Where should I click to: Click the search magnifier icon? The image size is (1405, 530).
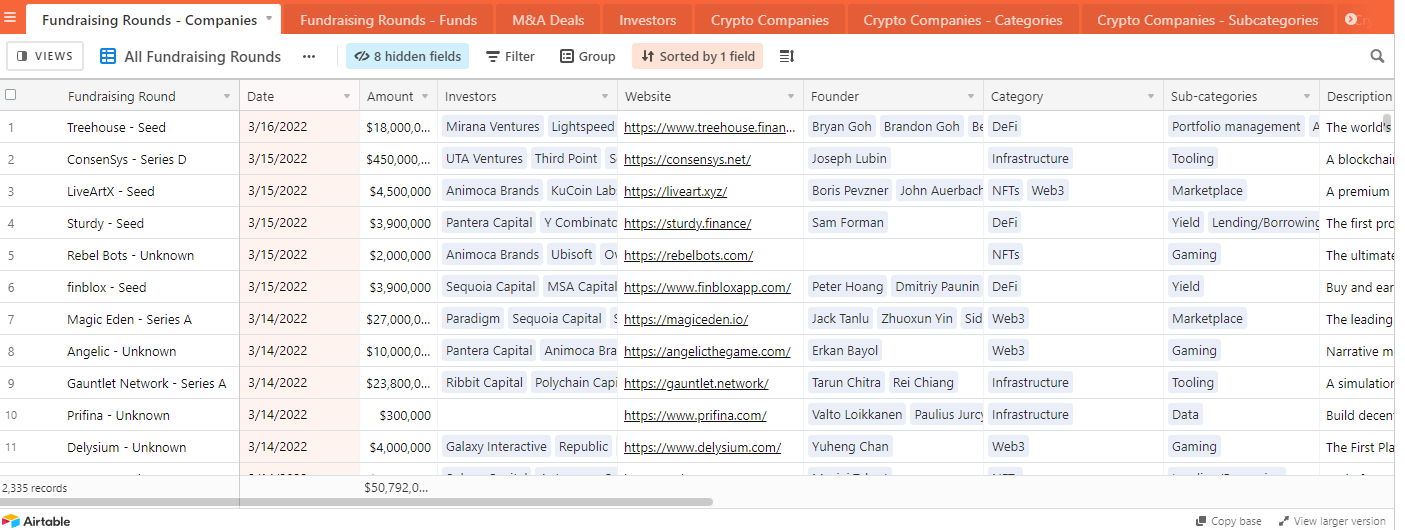pos(1377,57)
